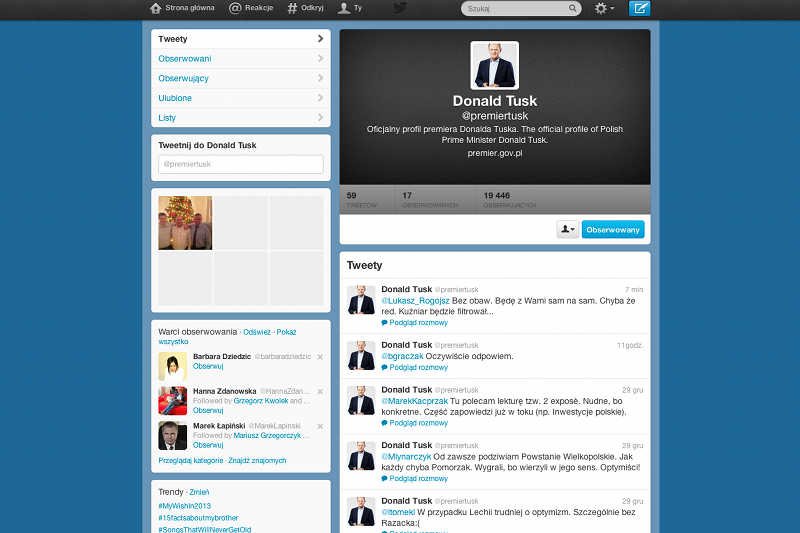View the 59 tweets count

361,199
